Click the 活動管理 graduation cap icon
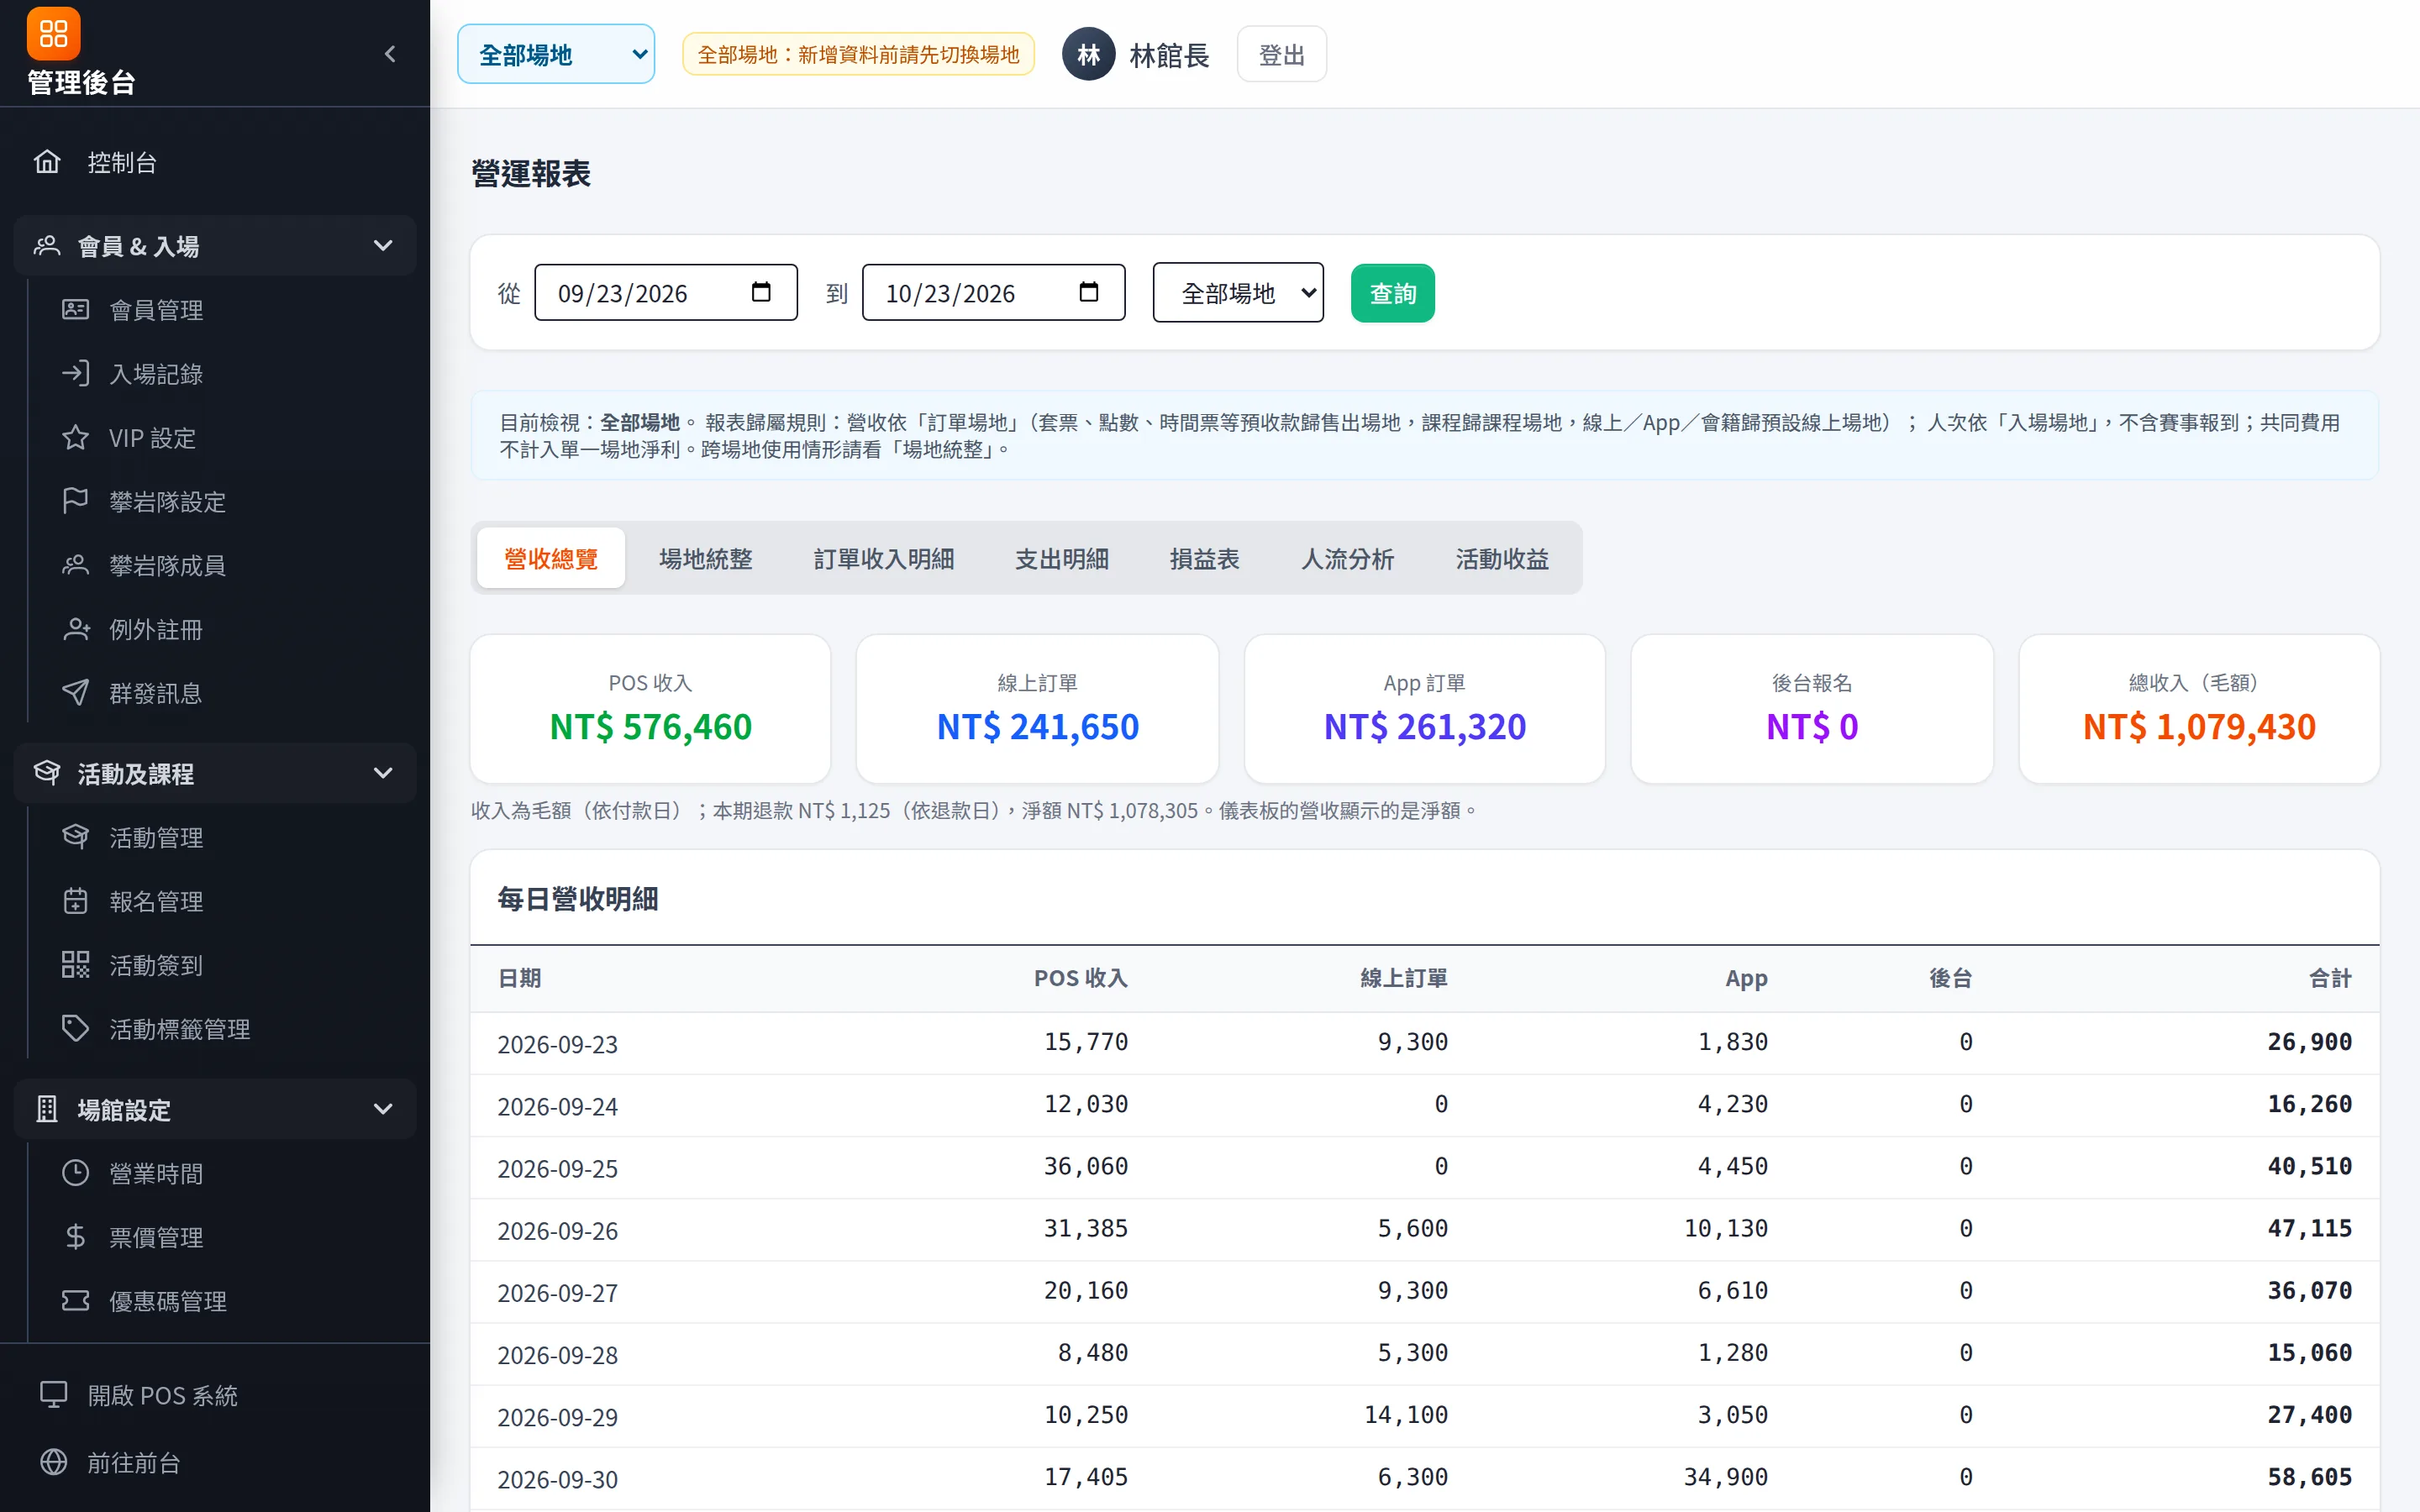 75,837
